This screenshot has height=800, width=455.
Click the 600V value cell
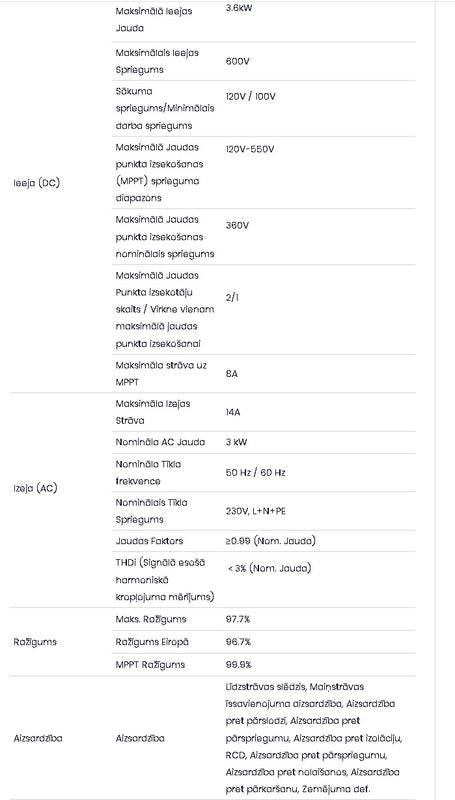(238, 61)
